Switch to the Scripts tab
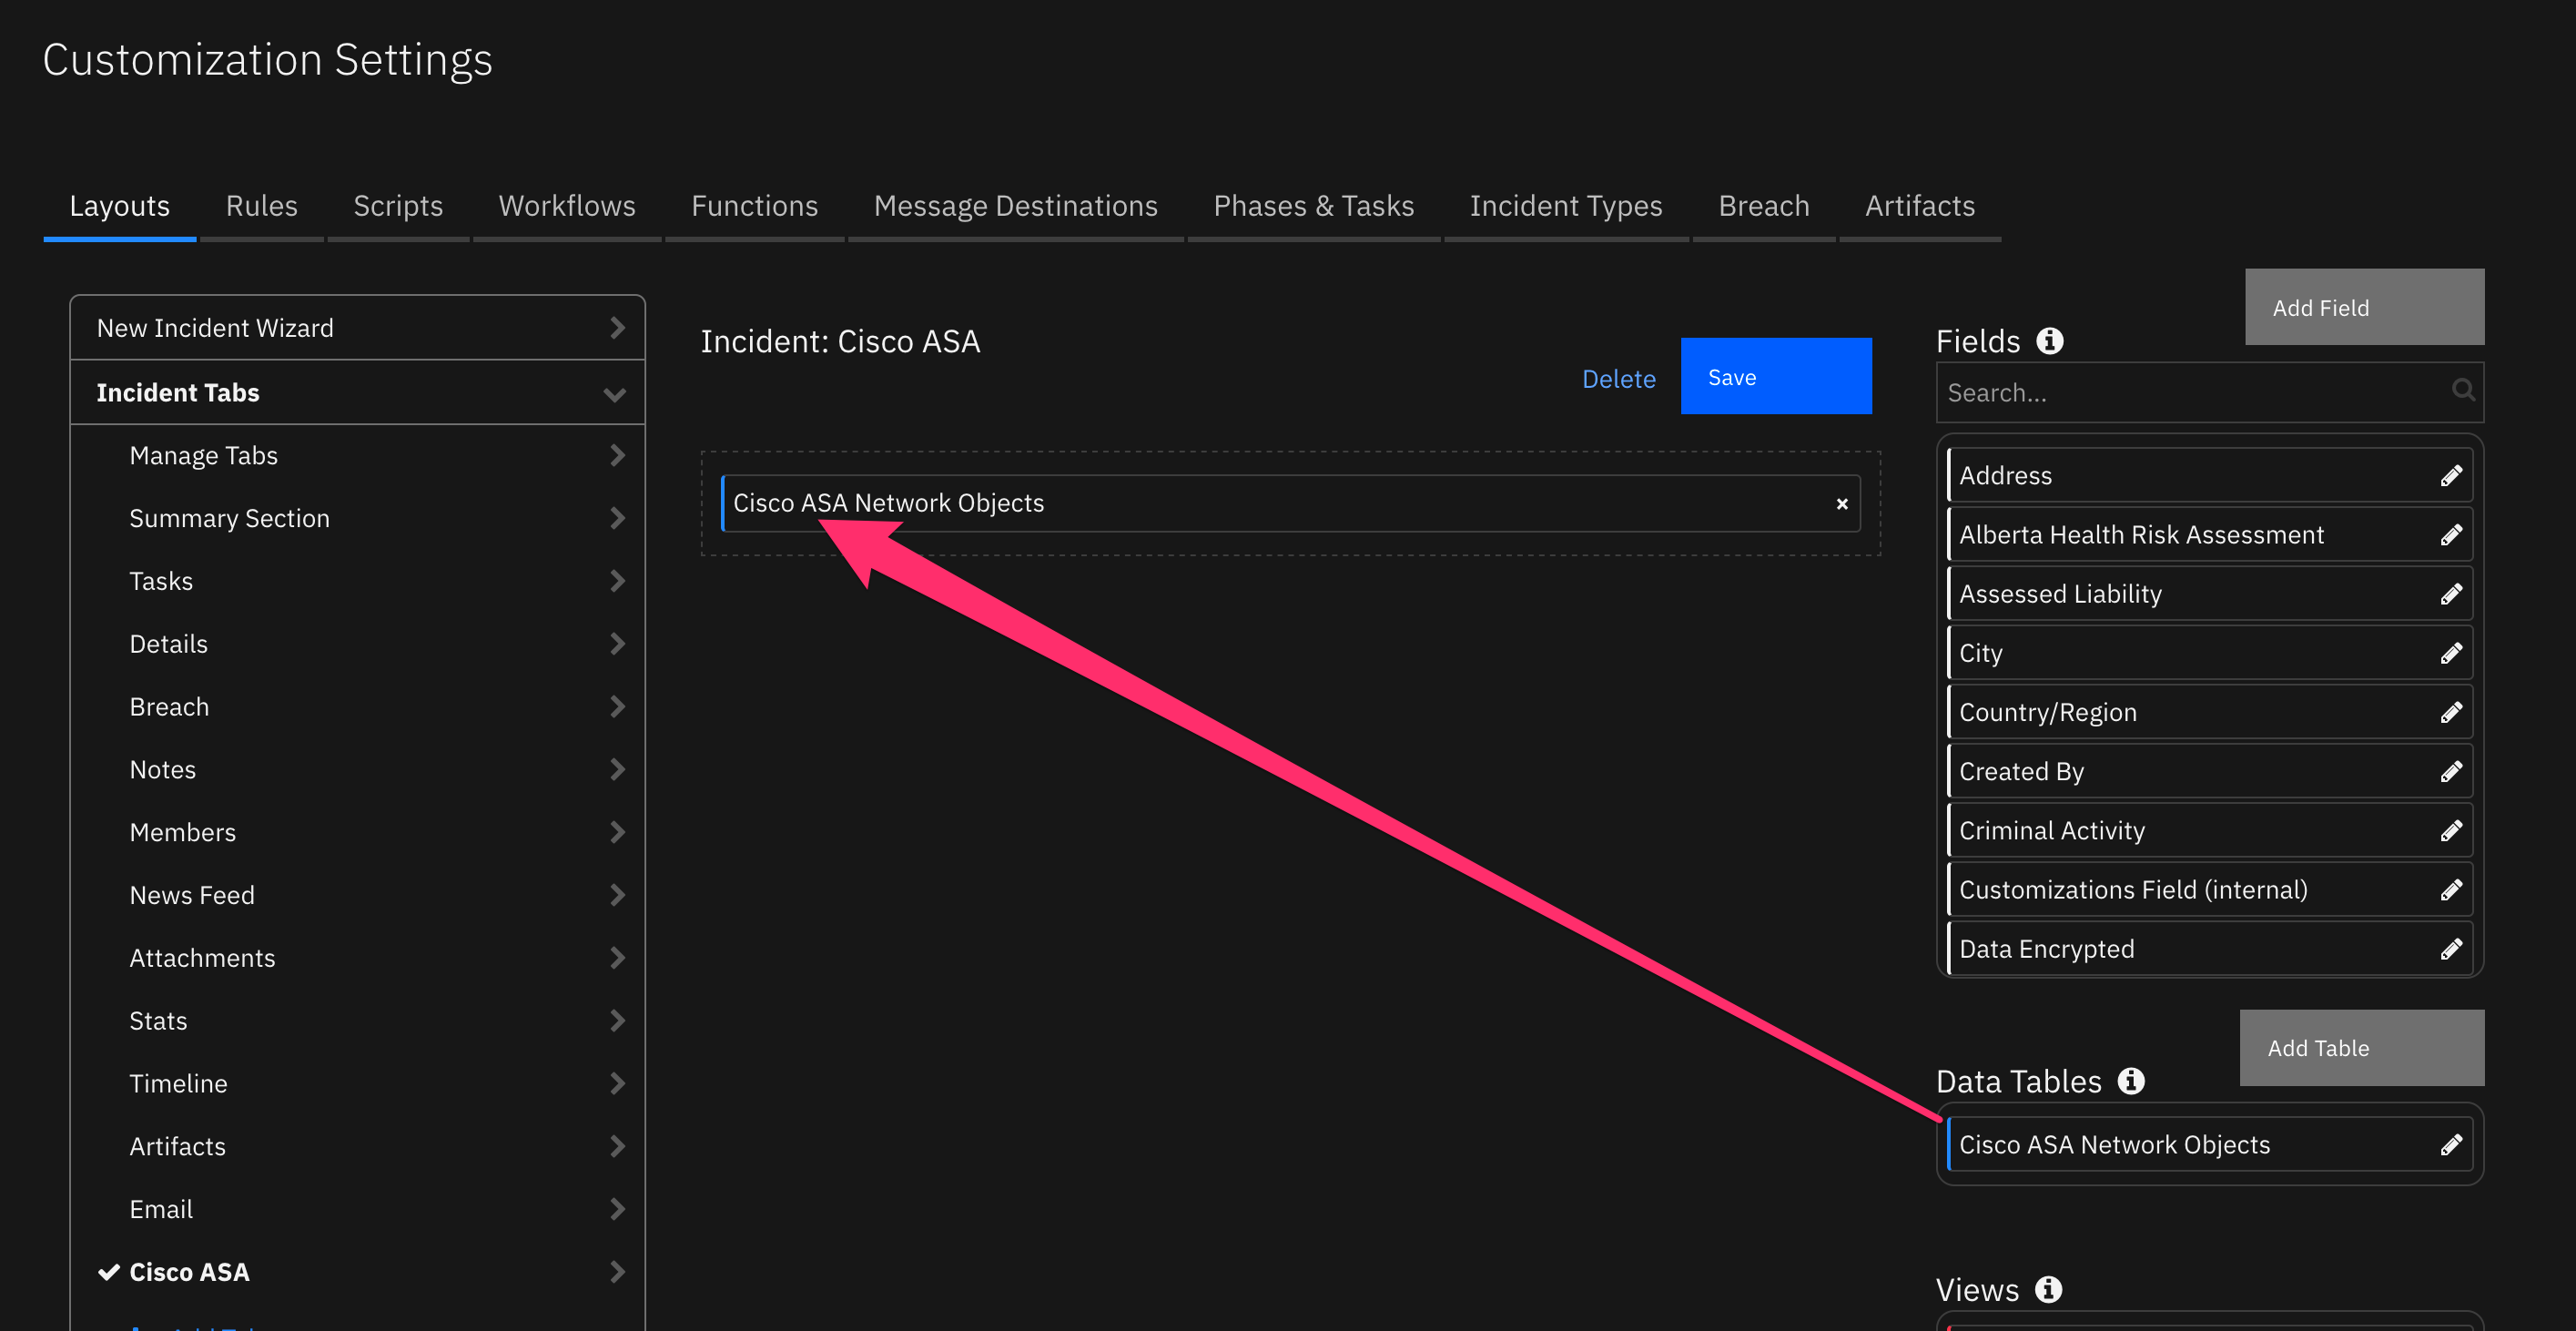The width and height of the screenshot is (2576, 1331). pos(398,206)
